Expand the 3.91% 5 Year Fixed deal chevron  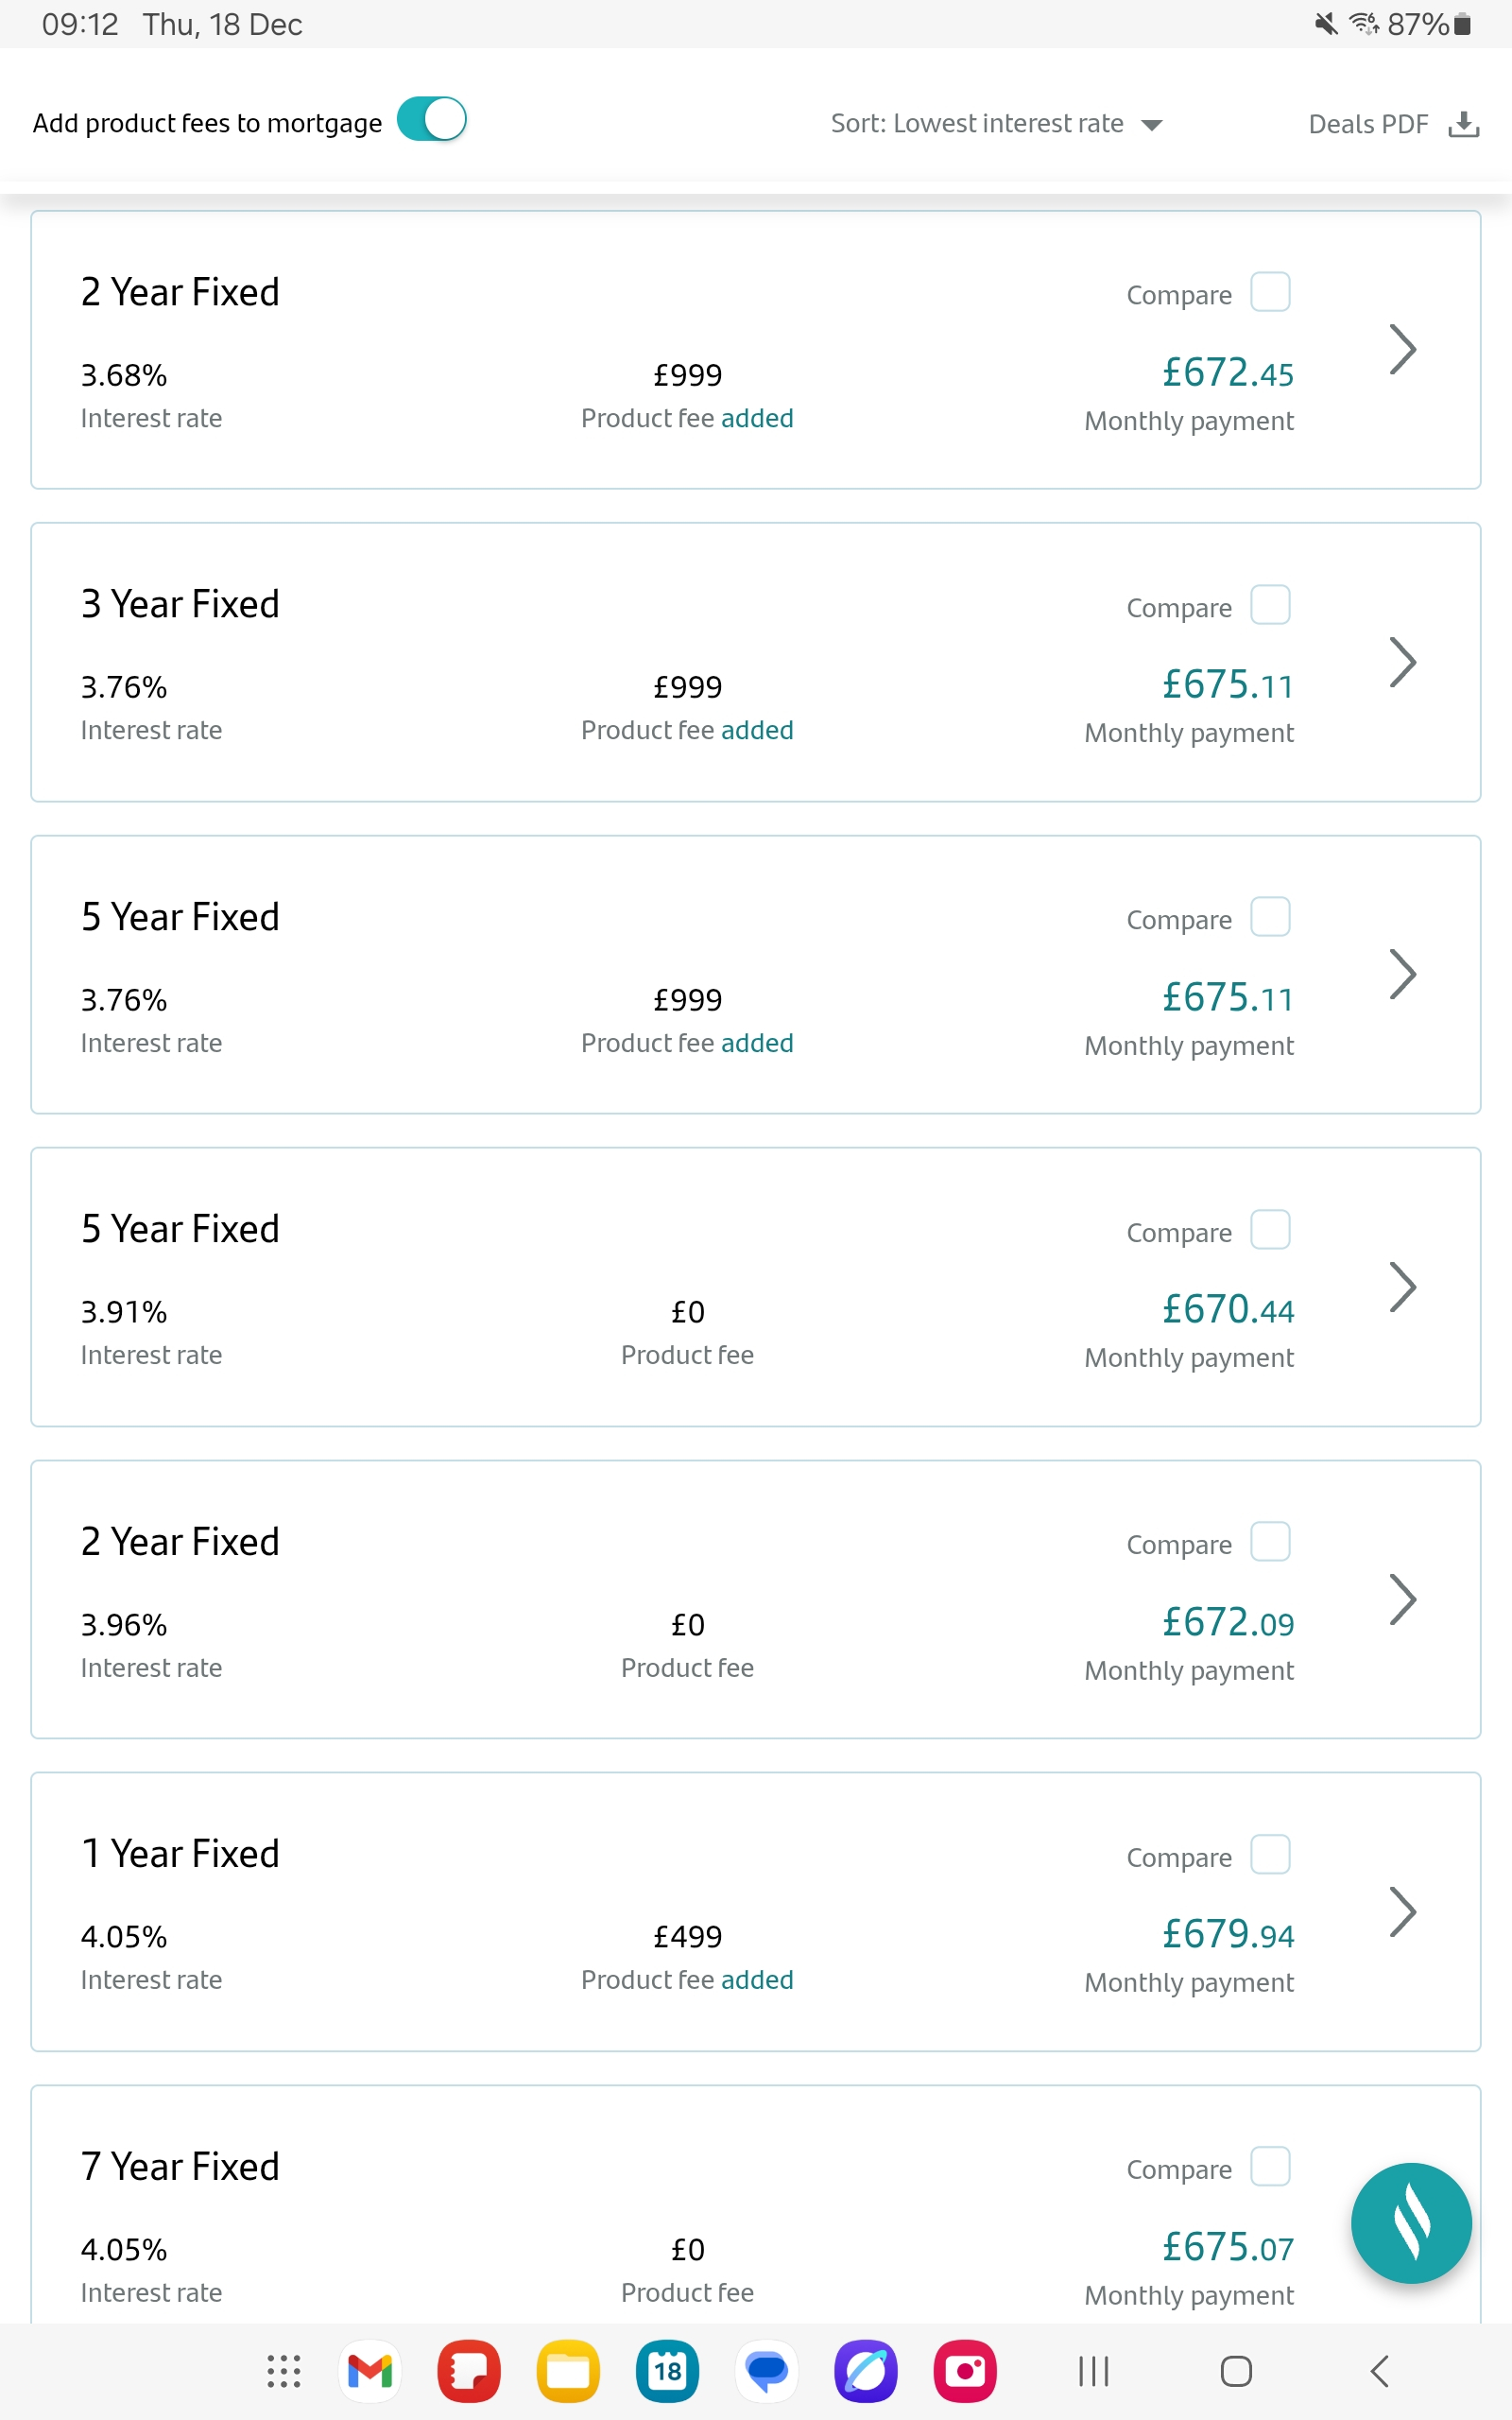tap(1402, 1287)
